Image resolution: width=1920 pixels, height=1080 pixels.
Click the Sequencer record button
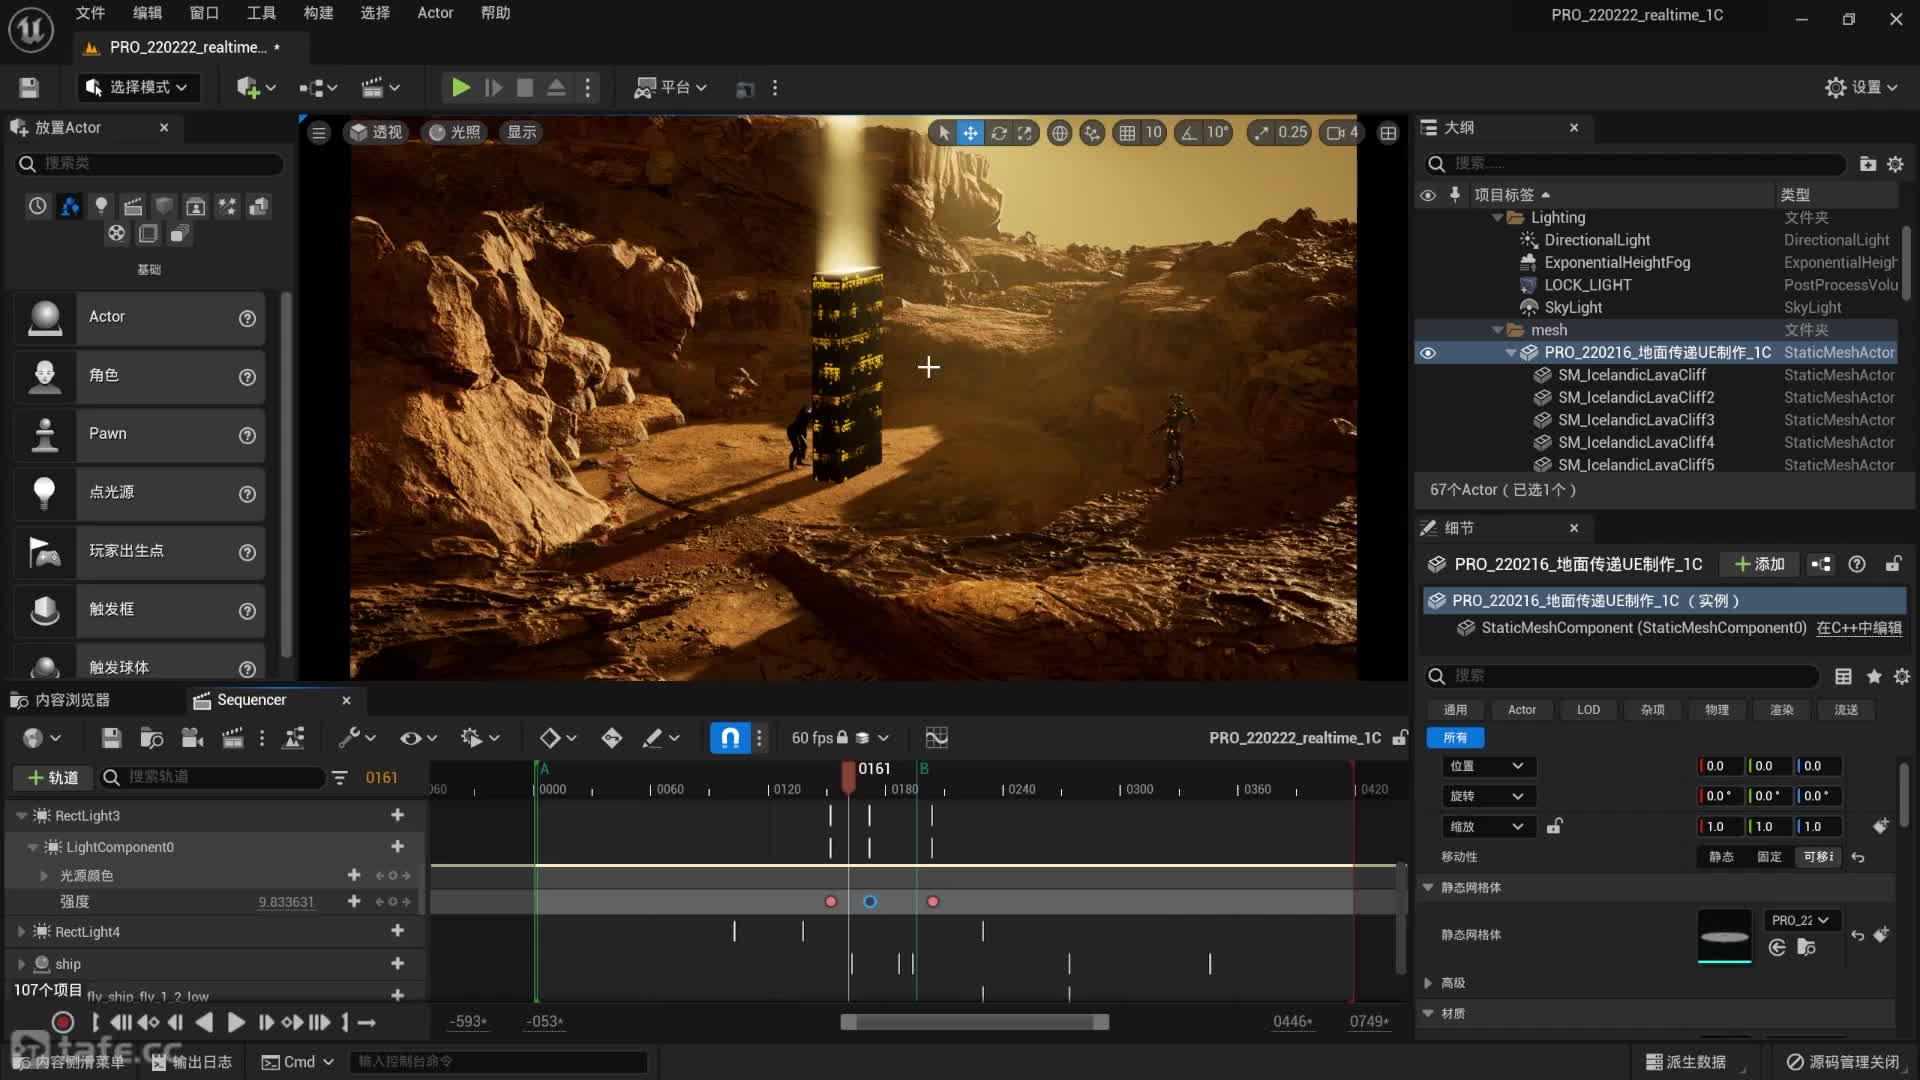coord(63,1022)
